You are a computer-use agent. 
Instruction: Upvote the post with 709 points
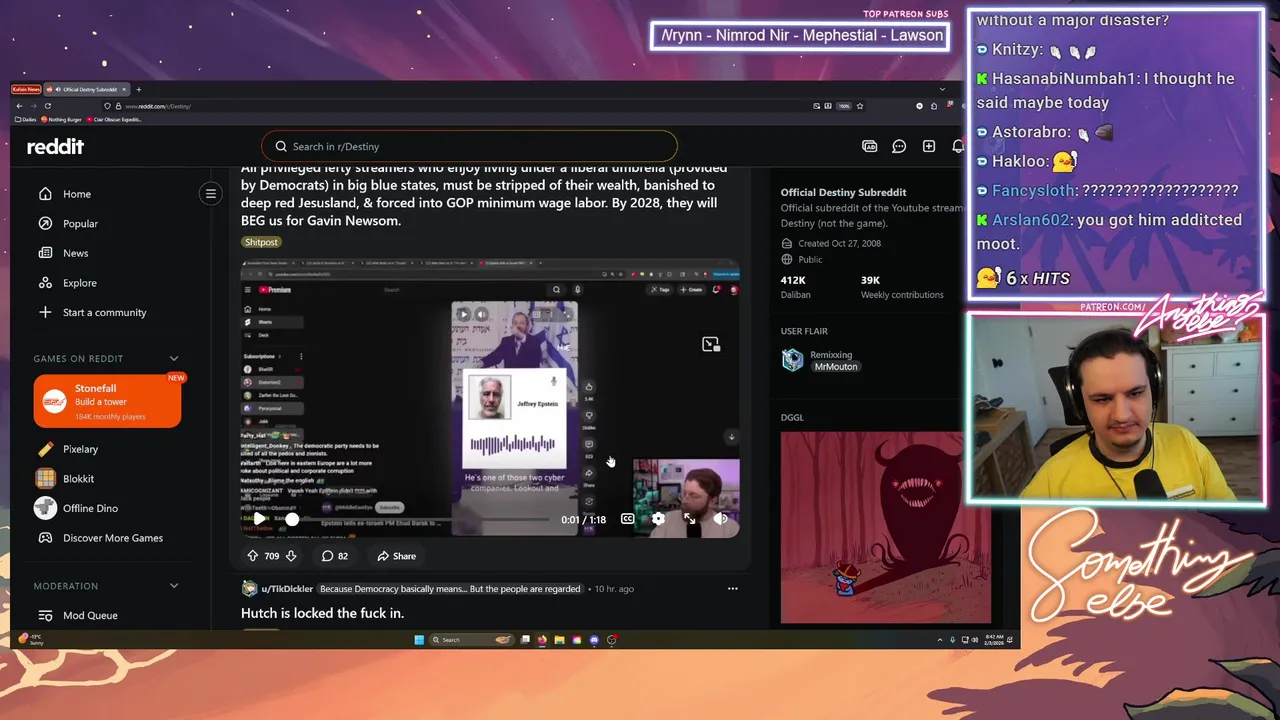253,556
